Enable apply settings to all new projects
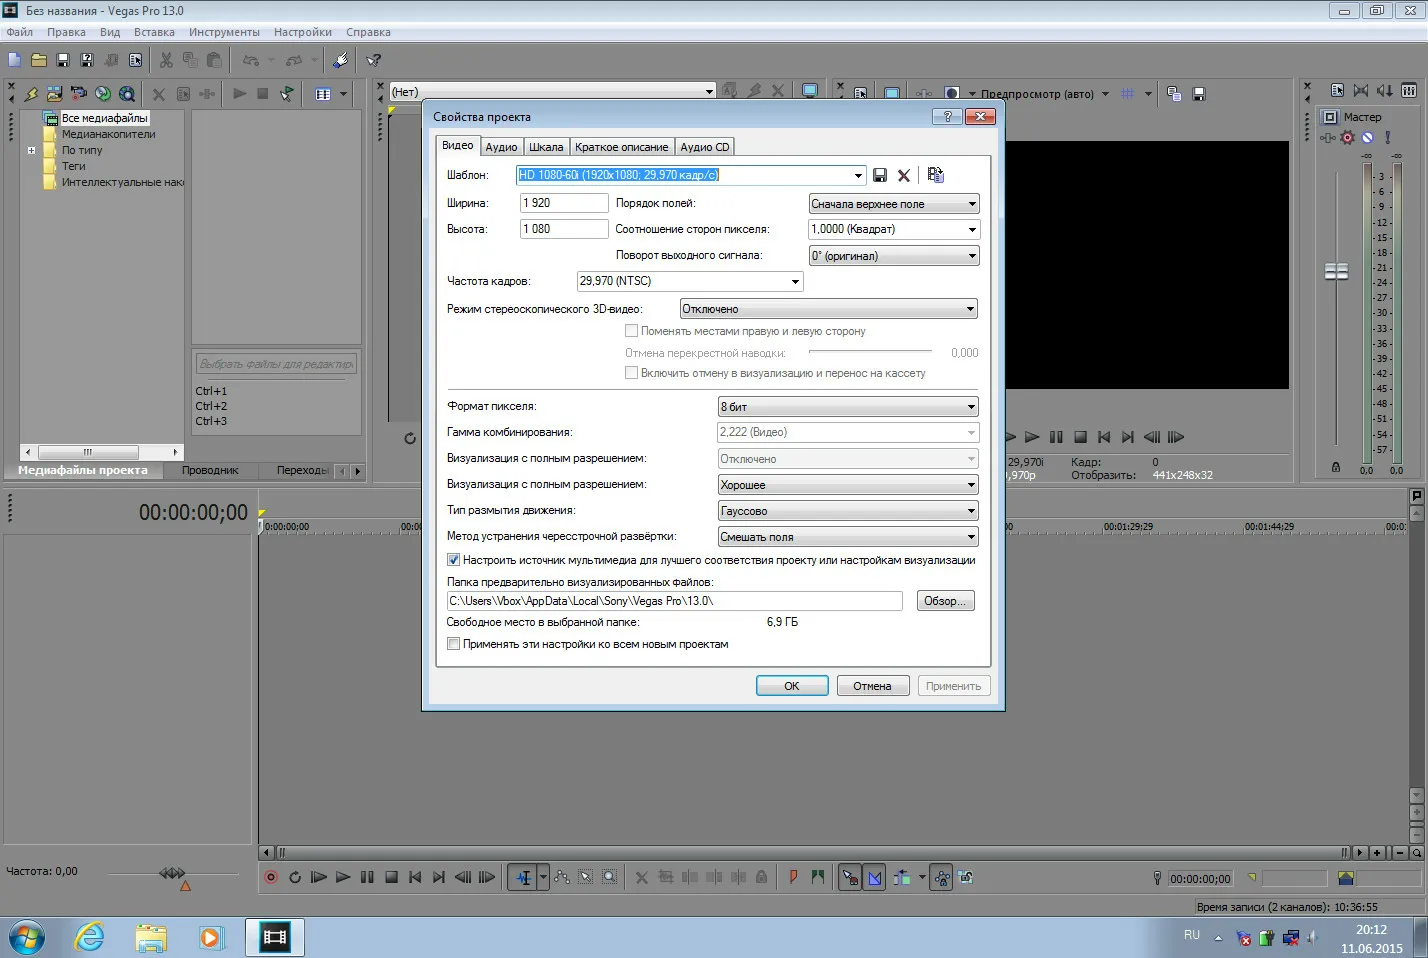 point(453,644)
